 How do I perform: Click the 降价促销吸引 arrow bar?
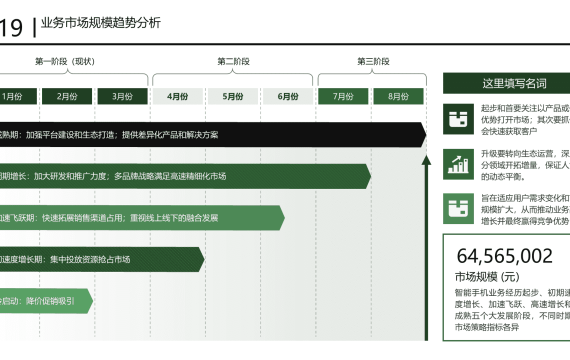tap(47, 301)
